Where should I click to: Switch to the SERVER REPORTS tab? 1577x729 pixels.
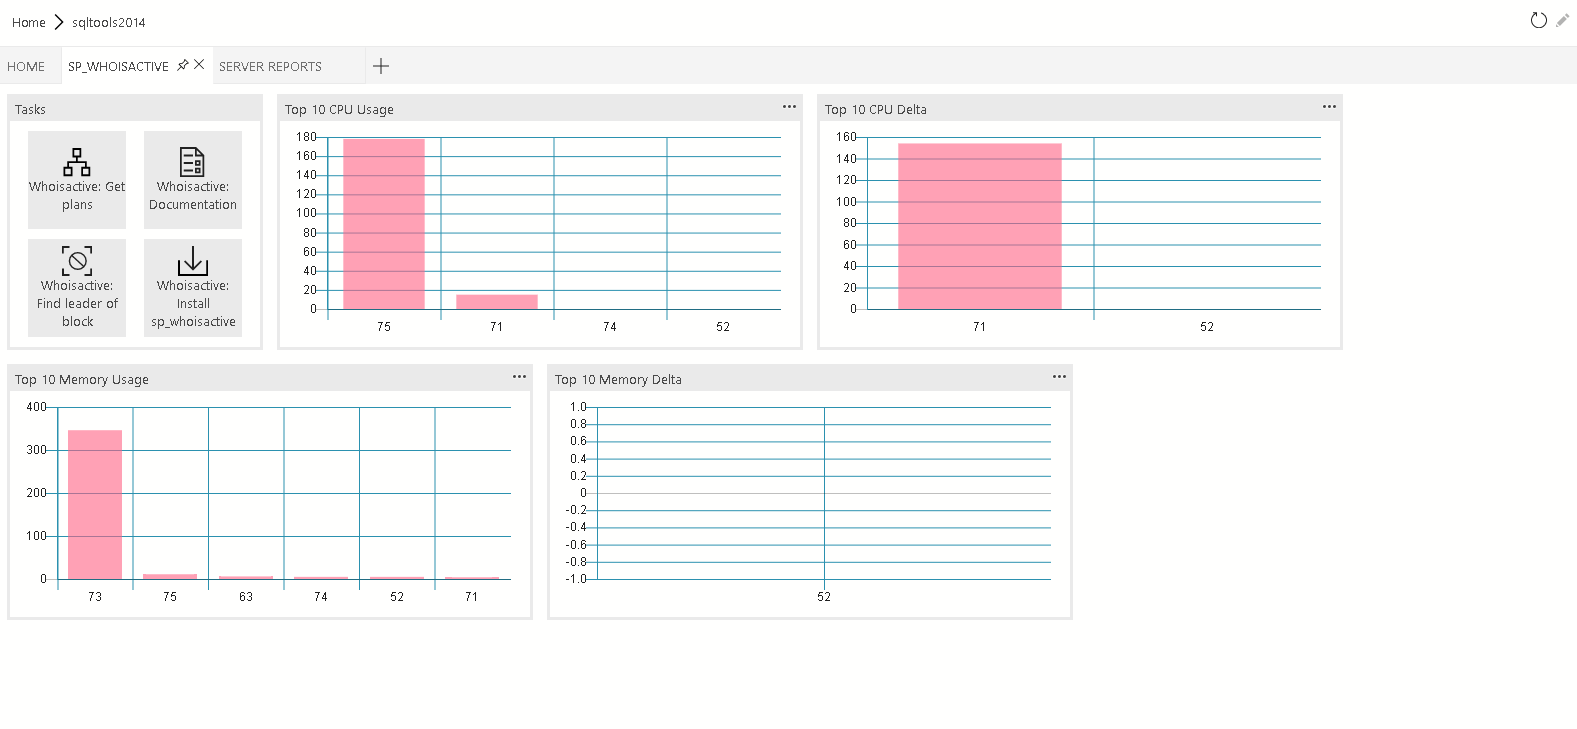pyautogui.click(x=270, y=67)
